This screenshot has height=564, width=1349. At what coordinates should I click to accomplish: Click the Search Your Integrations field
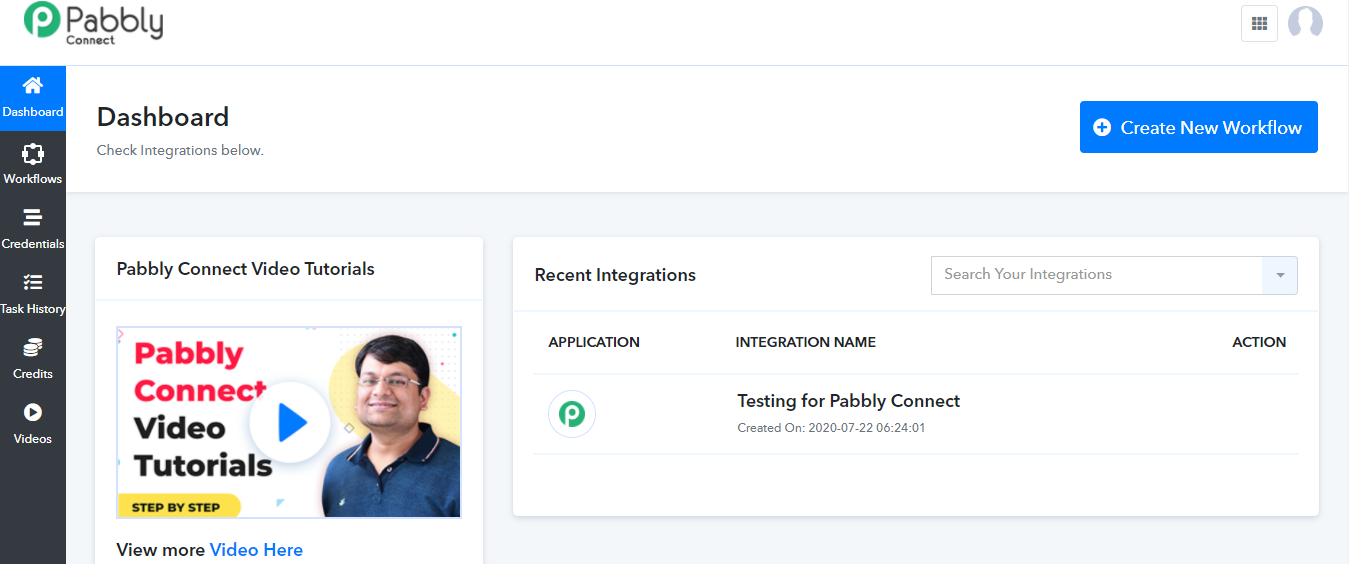pos(1096,275)
